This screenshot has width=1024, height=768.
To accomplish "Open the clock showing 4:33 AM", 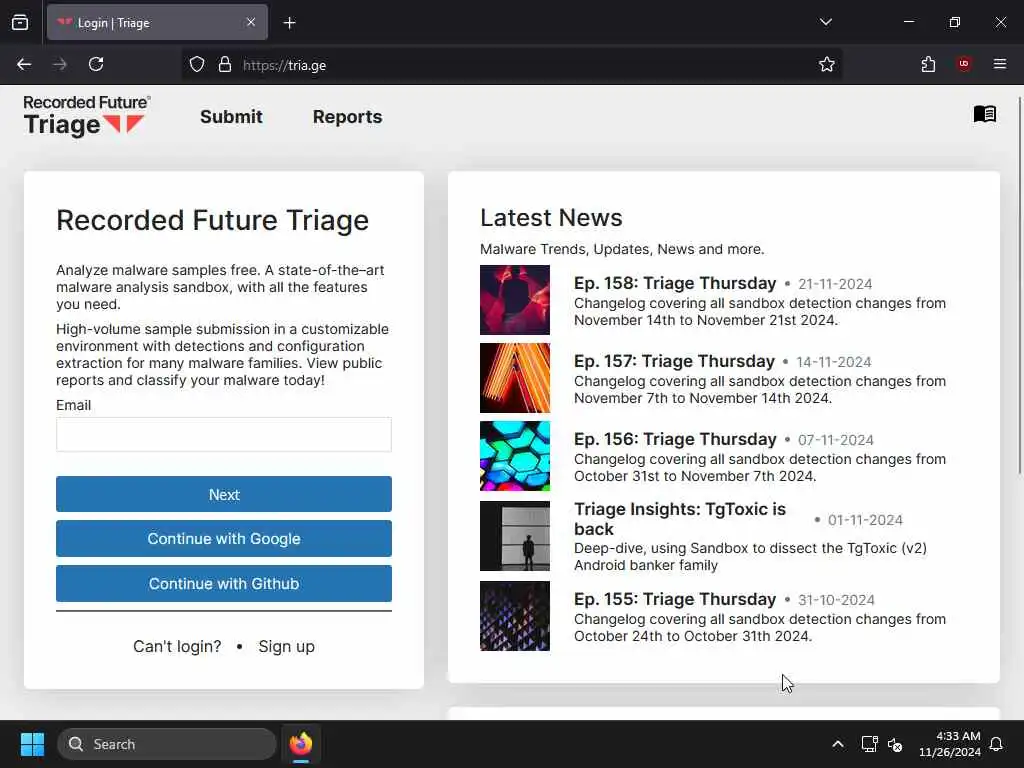I will (x=950, y=744).
